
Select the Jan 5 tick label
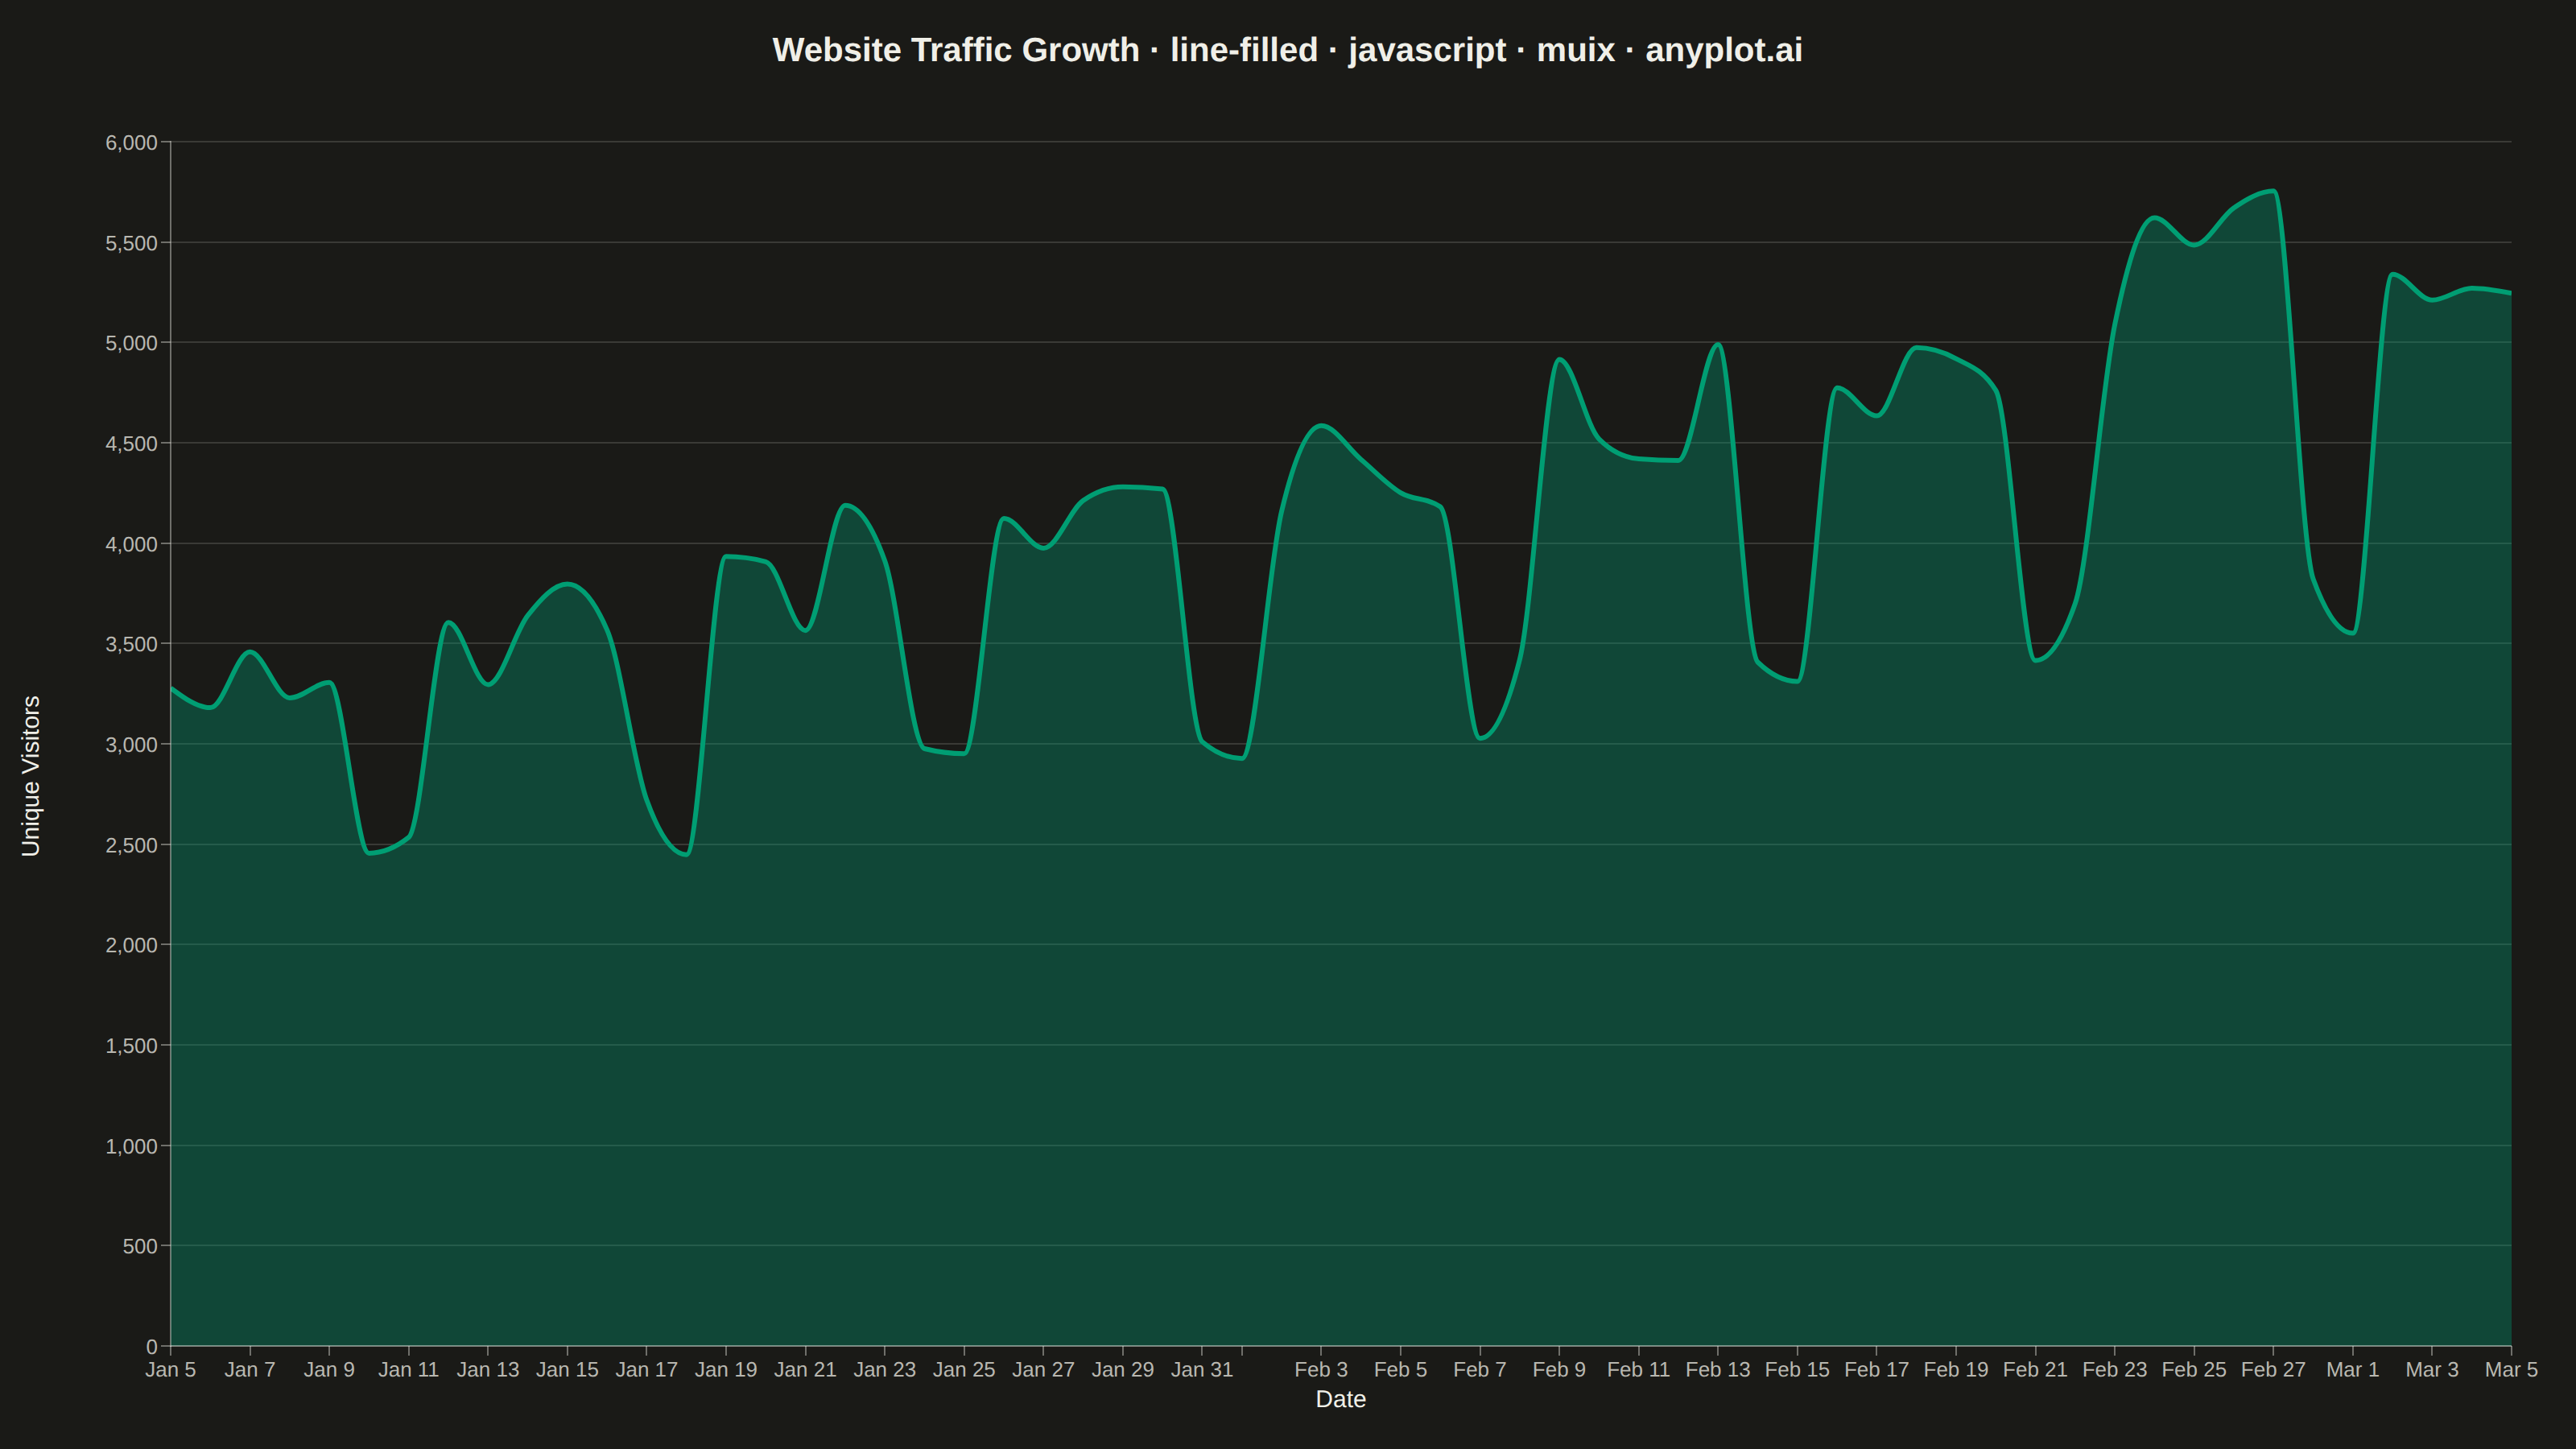pos(170,1369)
